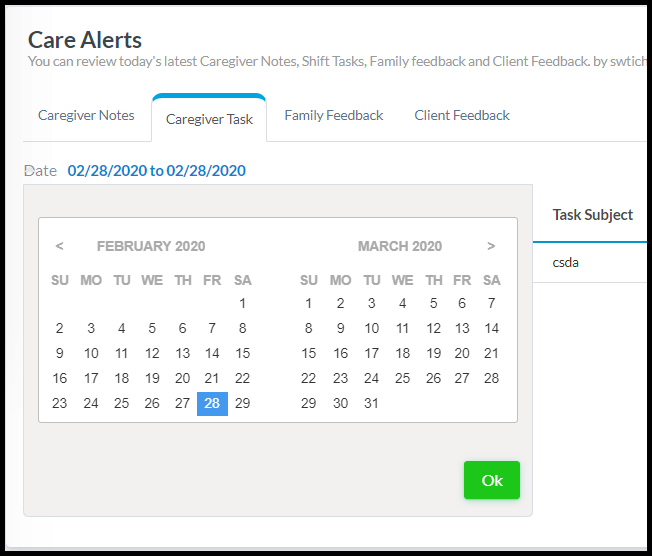652x556 pixels.
Task: Pick February 10 in the calendar
Action: [91, 354]
